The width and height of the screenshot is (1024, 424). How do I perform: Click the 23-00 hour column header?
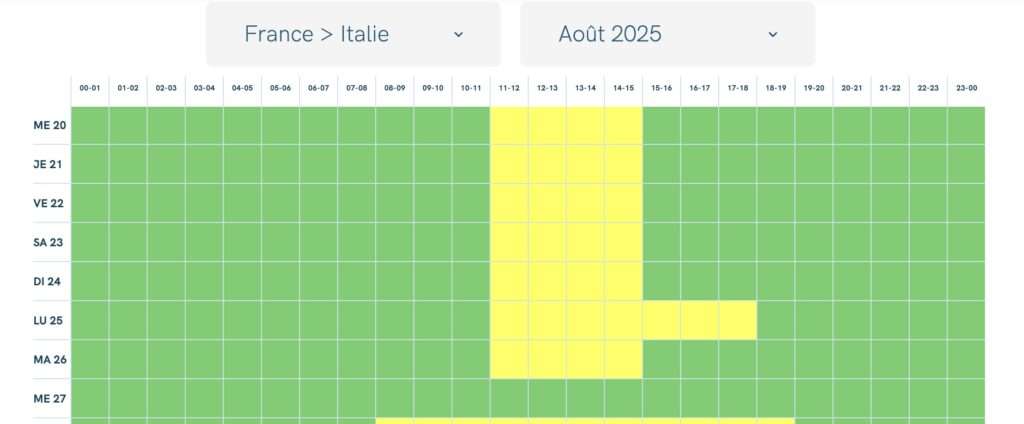967,88
